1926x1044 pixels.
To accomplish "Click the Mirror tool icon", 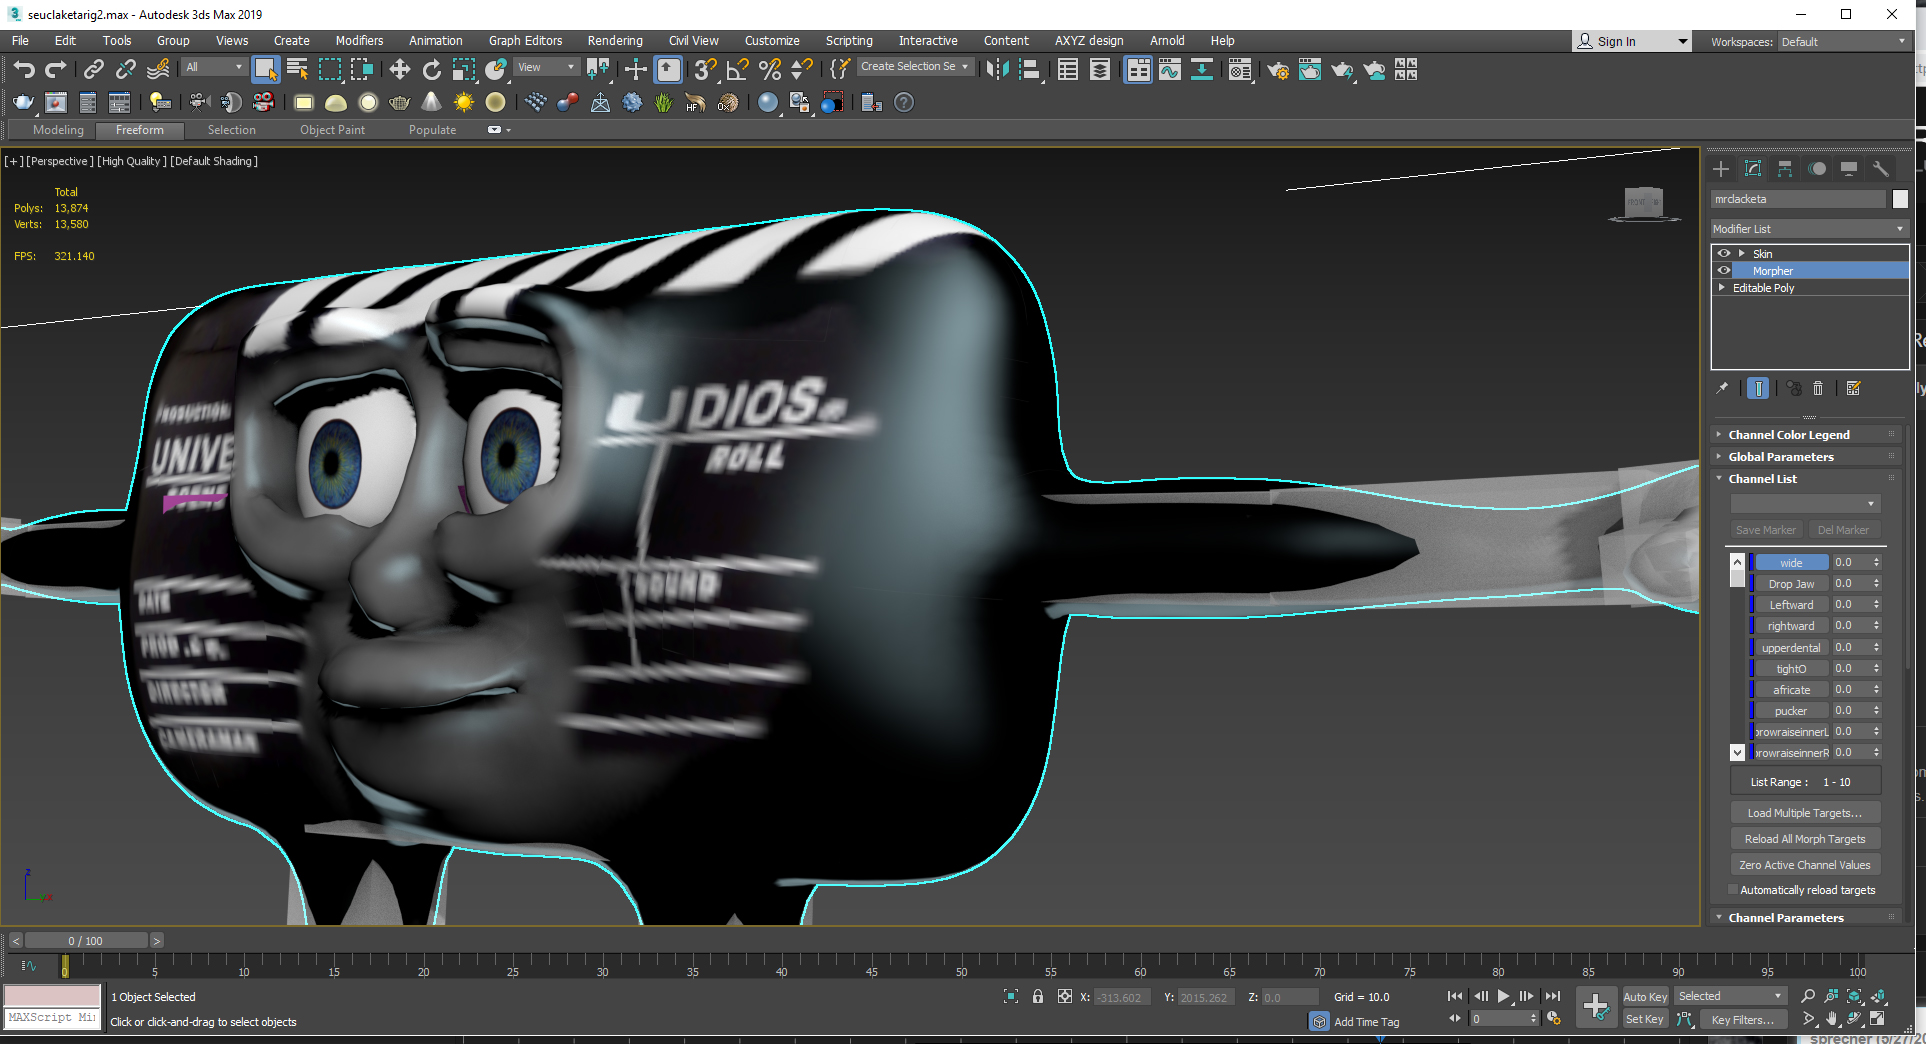I will click(997, 69).
